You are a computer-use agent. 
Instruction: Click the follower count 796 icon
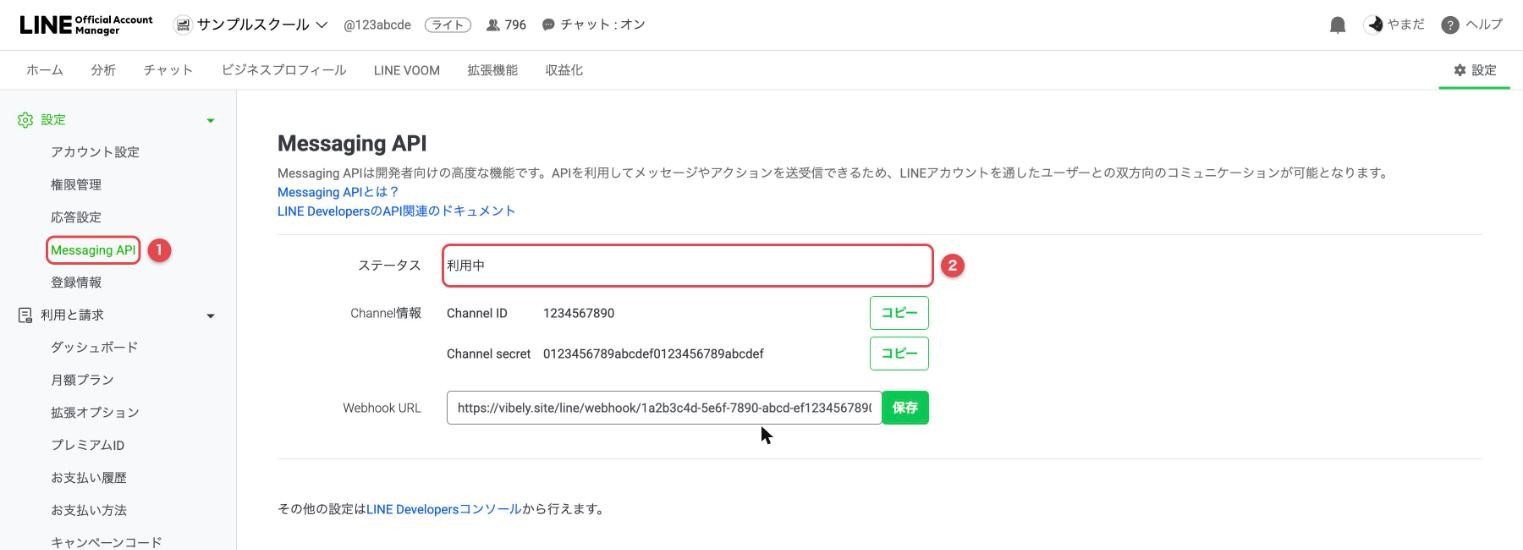coord(492,25)
